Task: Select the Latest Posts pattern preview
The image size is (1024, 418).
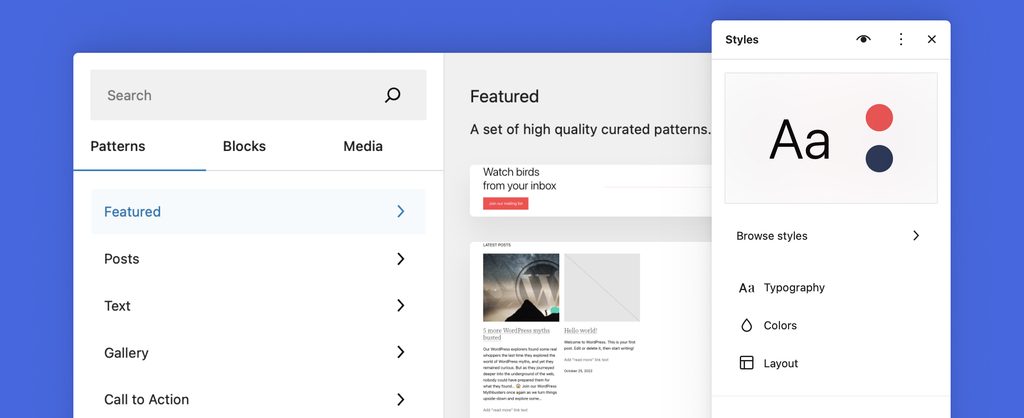Action: (x=591, y=330)
